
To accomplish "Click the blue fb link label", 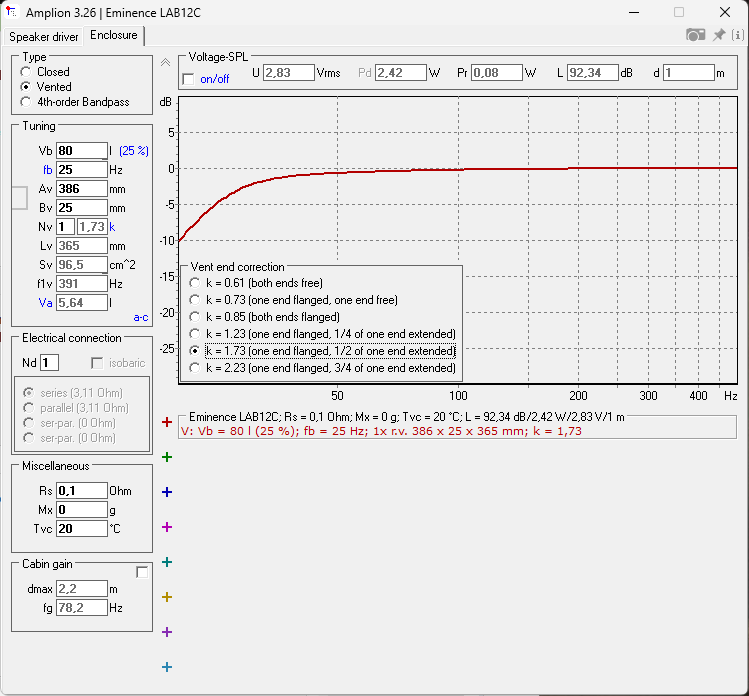I will (x=47, y=170).
